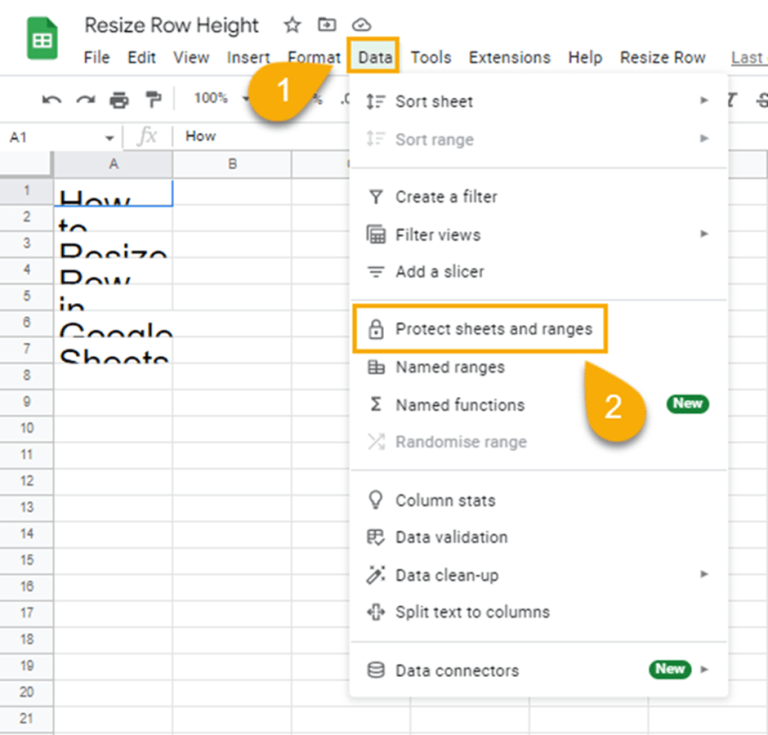Choose Named functions

(539, 404)
